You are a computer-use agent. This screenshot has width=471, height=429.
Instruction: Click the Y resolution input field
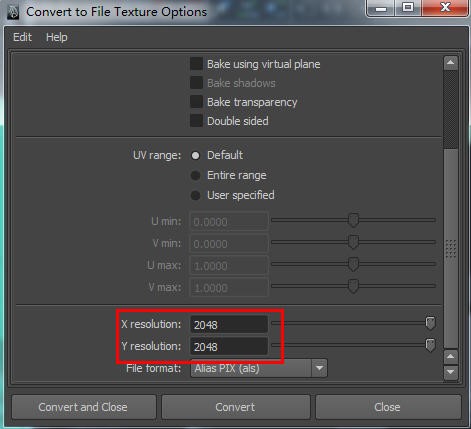tap(229, 346)
